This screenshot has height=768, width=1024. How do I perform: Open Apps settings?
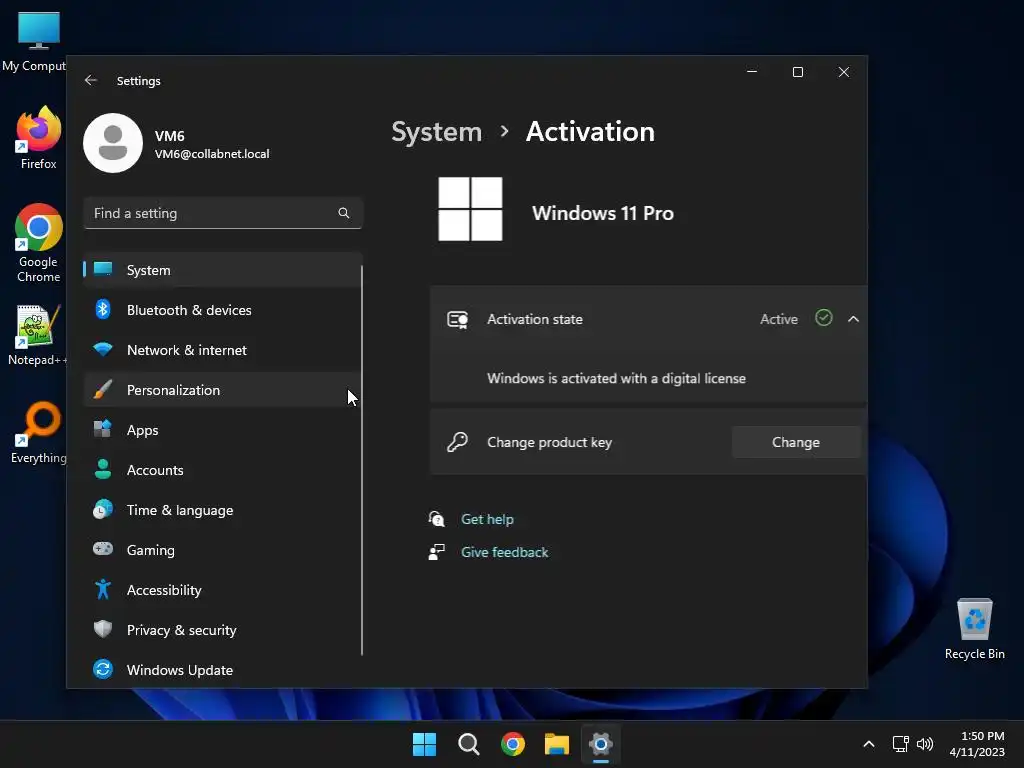point(223,430)
